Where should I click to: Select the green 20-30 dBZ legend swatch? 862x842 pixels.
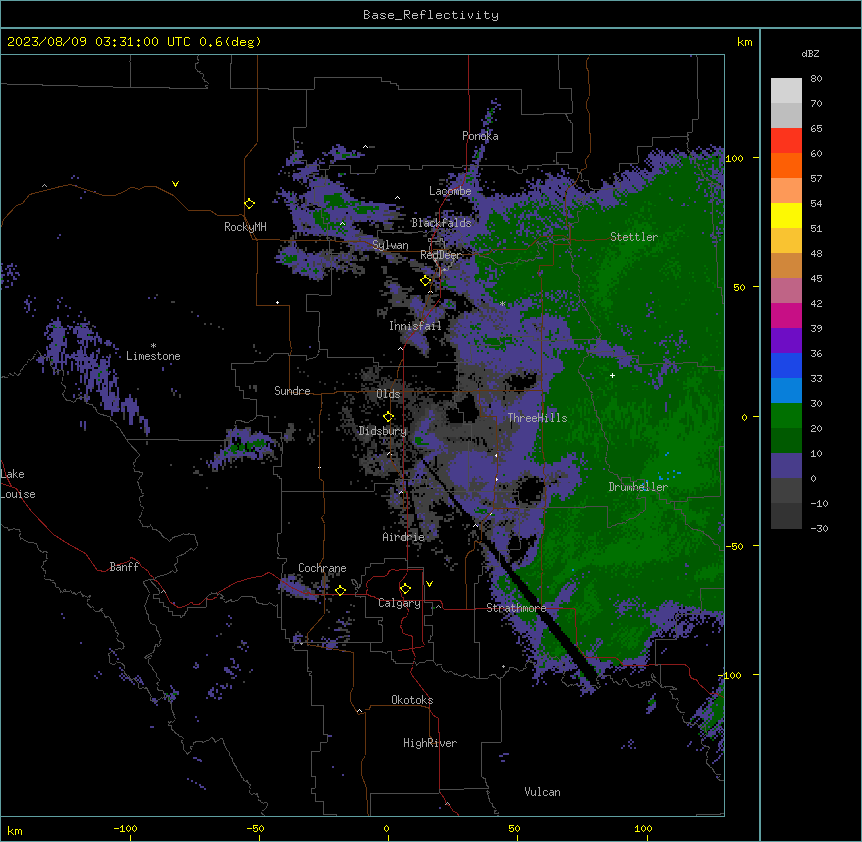786,416
